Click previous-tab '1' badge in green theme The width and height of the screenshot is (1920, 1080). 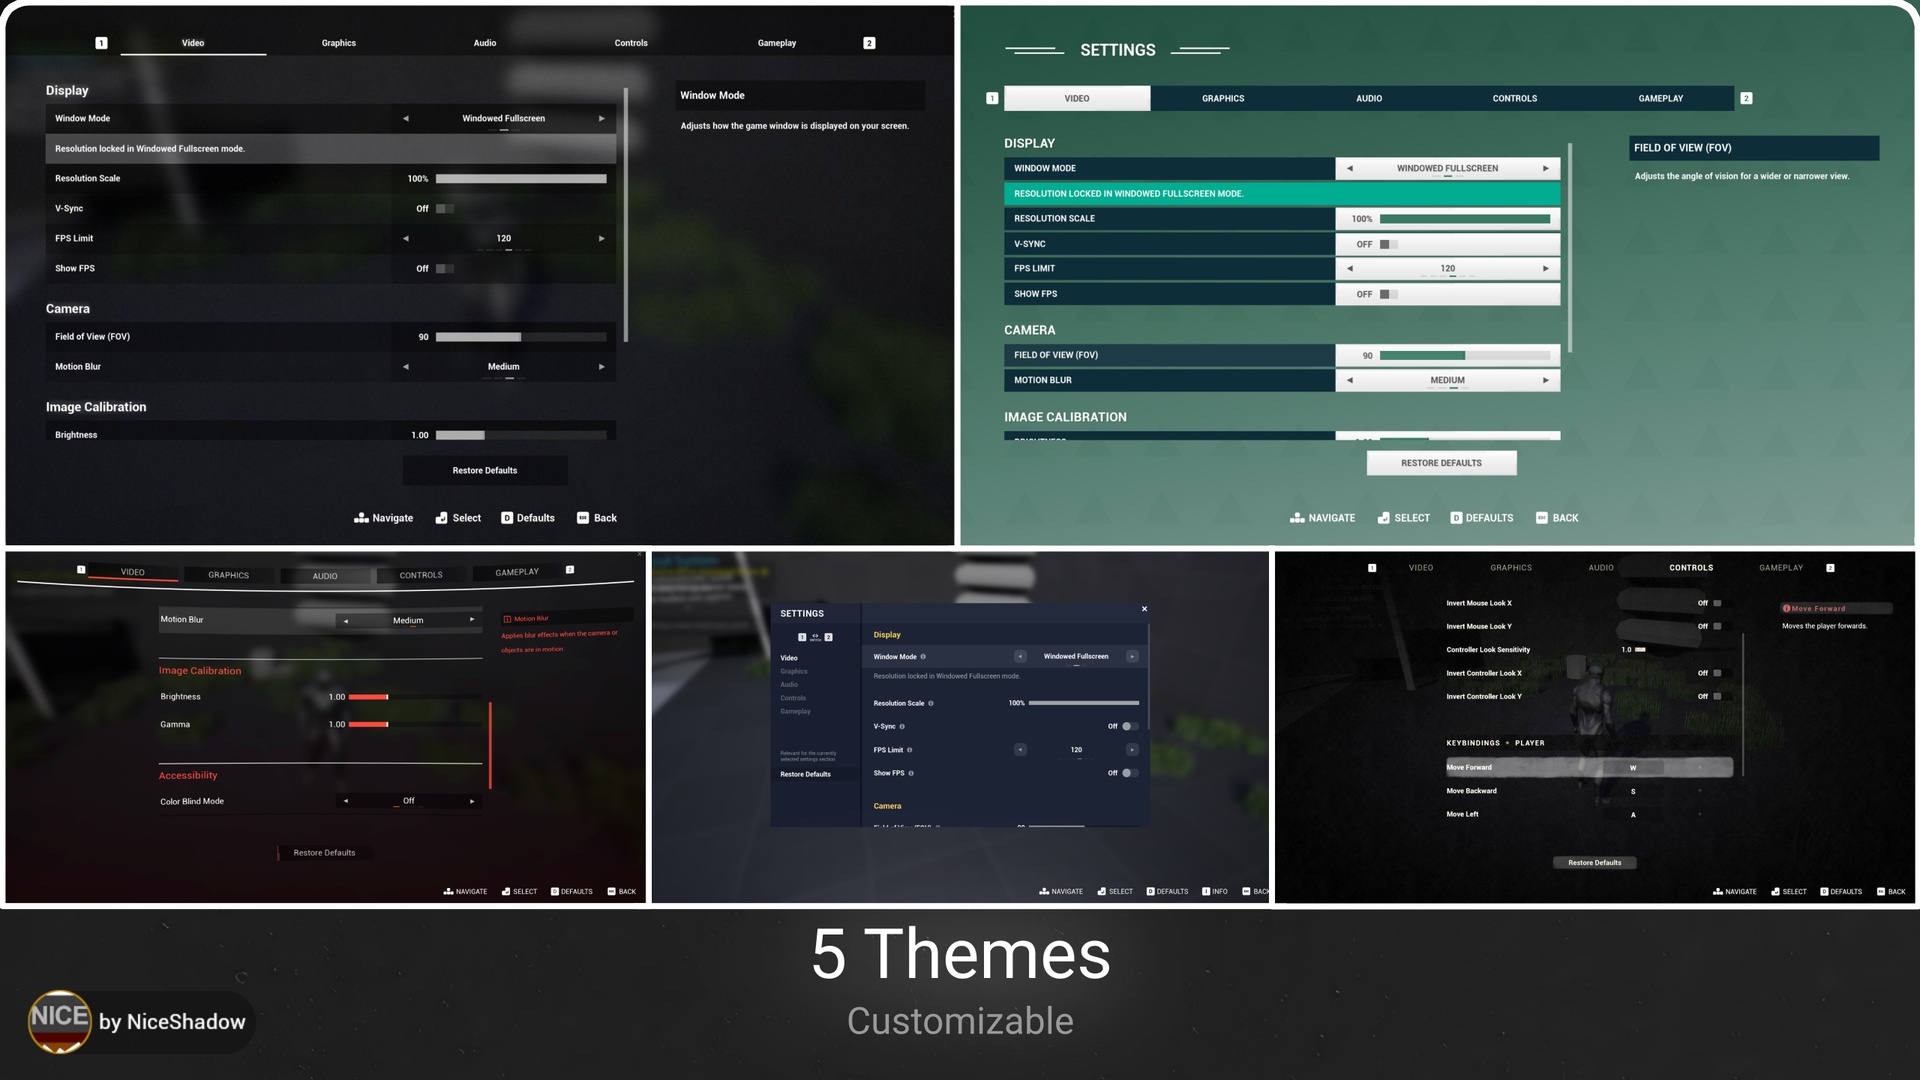pos(992,98)
